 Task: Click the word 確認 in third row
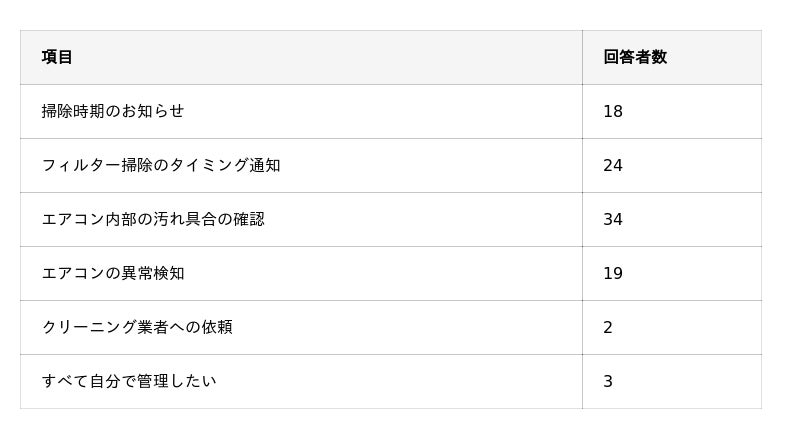point(249,220)
